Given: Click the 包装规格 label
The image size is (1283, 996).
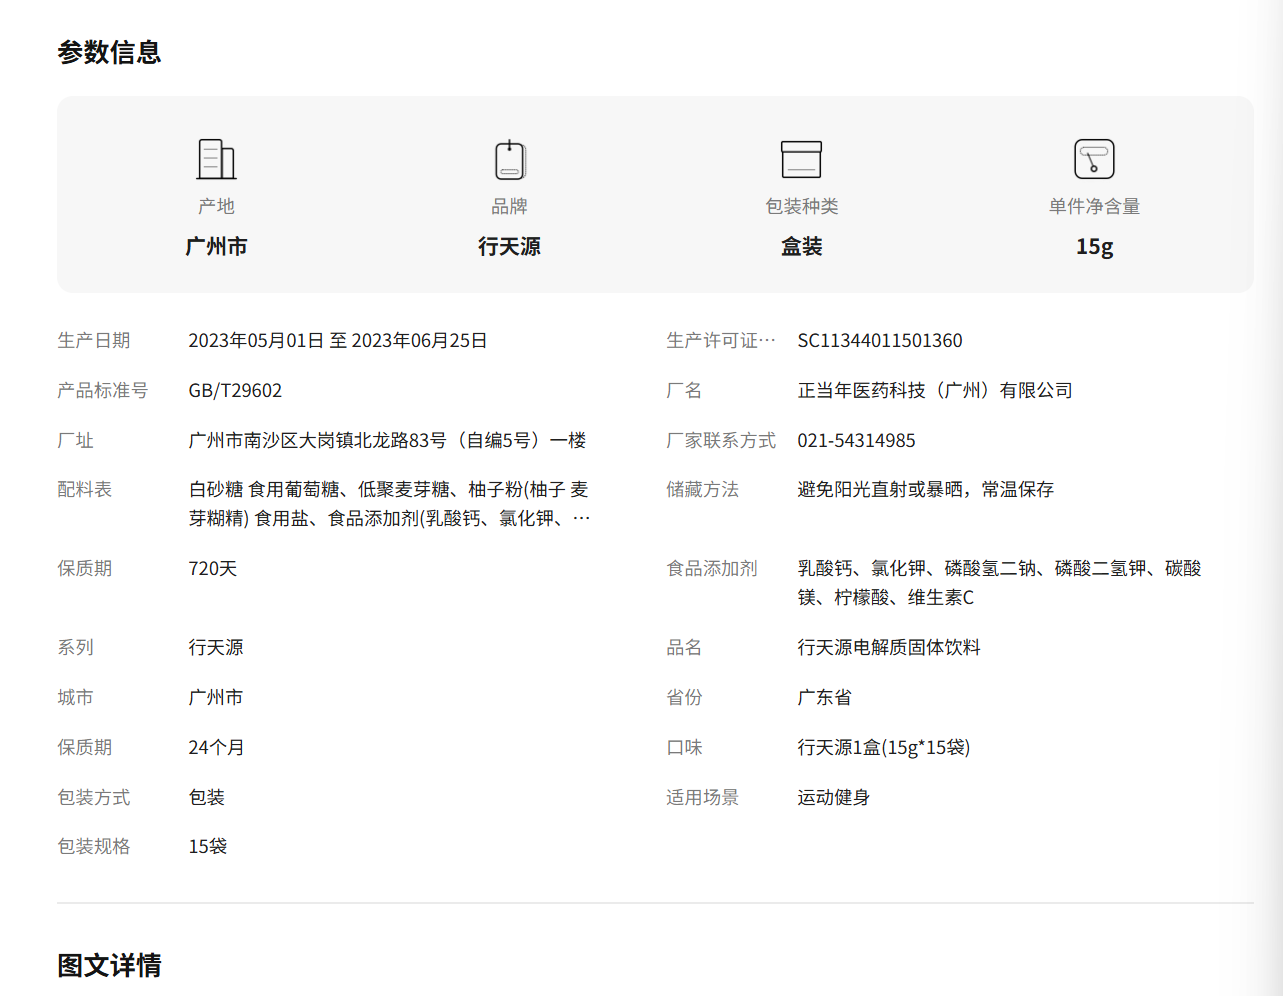Looking at the screenshot, I should [x=94, y=847].
